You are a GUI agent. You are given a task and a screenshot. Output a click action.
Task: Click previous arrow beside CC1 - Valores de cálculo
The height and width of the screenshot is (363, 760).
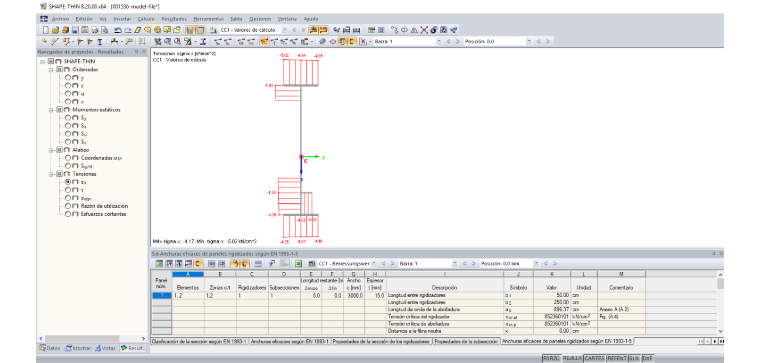pos(294,30)
